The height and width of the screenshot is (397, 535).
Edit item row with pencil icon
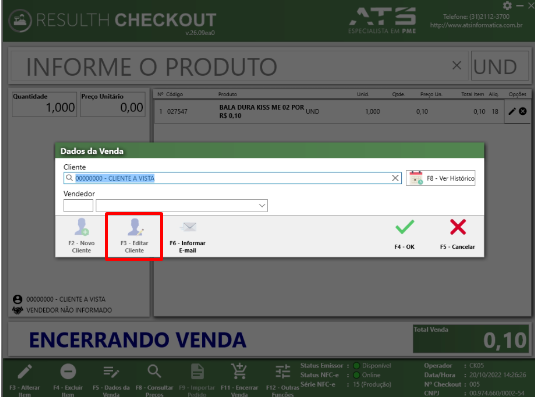(x=512, y=111)
